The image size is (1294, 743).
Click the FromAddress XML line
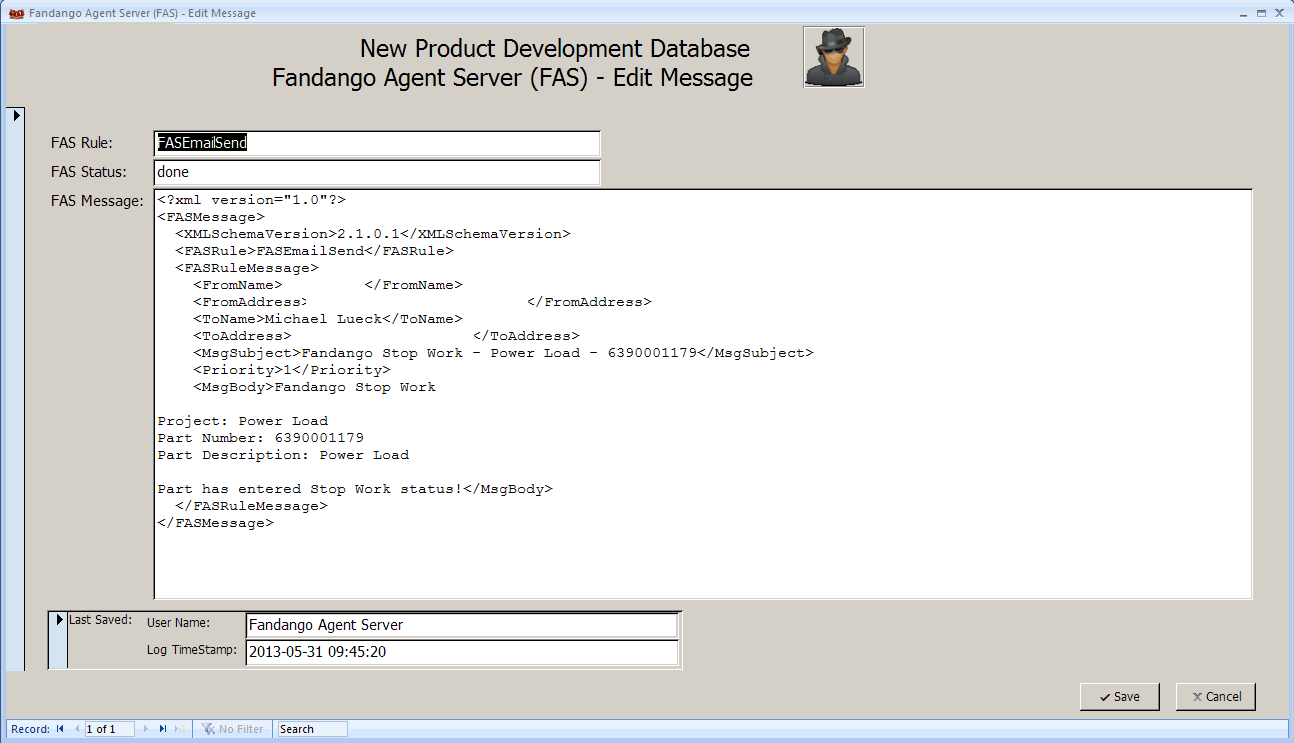[x=422, y=302]
